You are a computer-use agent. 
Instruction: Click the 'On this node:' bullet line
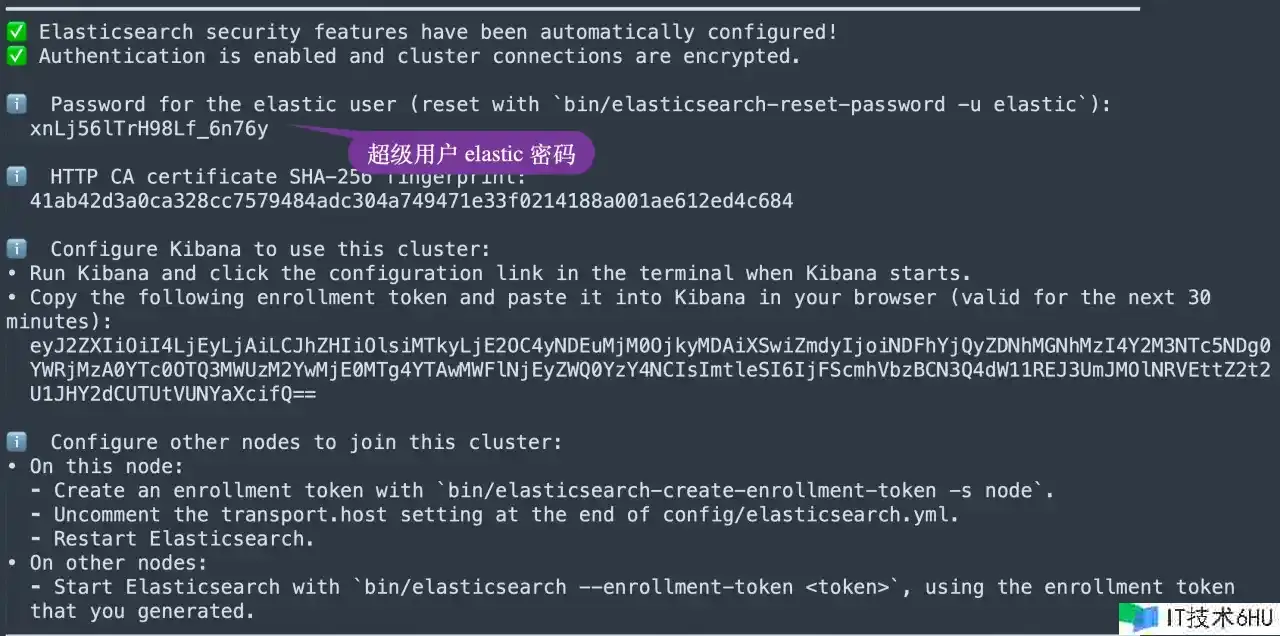95,466
